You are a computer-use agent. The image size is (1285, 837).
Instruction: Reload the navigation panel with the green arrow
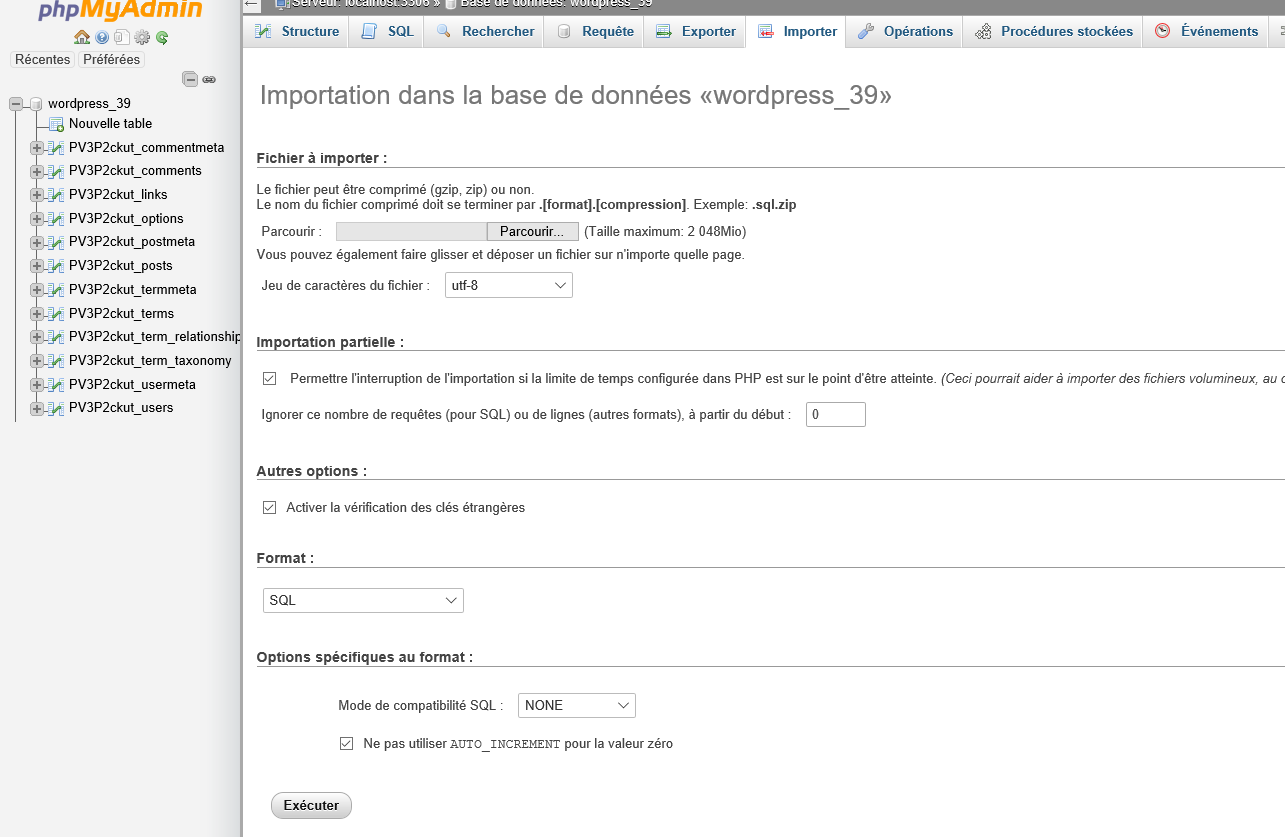tap(162, 37)
